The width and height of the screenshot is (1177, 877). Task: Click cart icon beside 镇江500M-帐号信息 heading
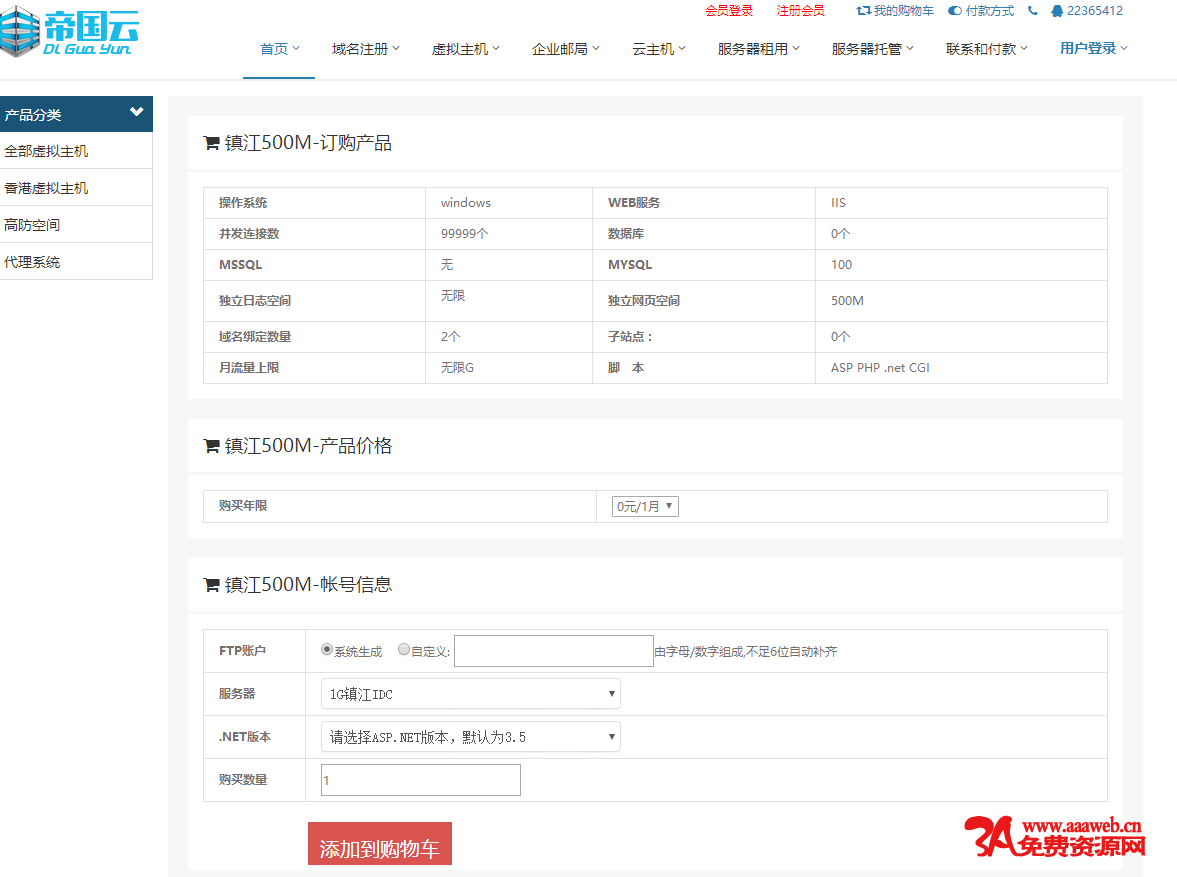pos(211,585)
